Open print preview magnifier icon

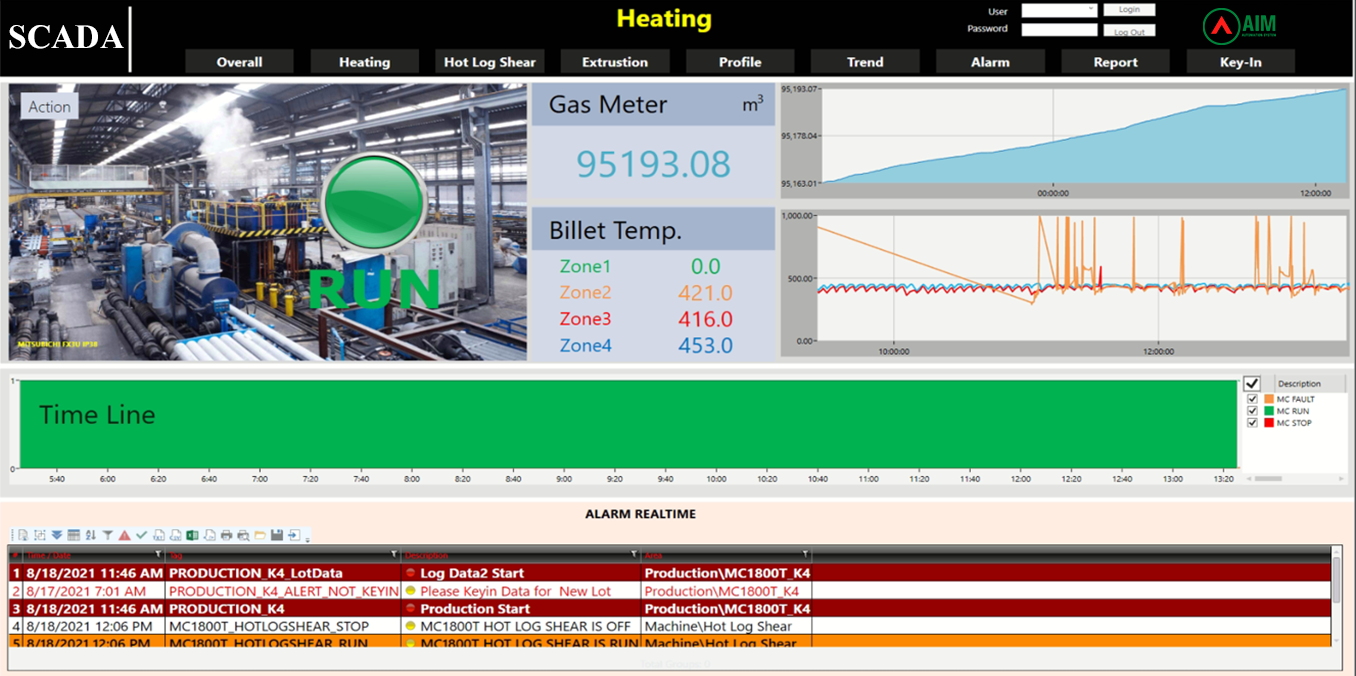[x=243, y=535]
